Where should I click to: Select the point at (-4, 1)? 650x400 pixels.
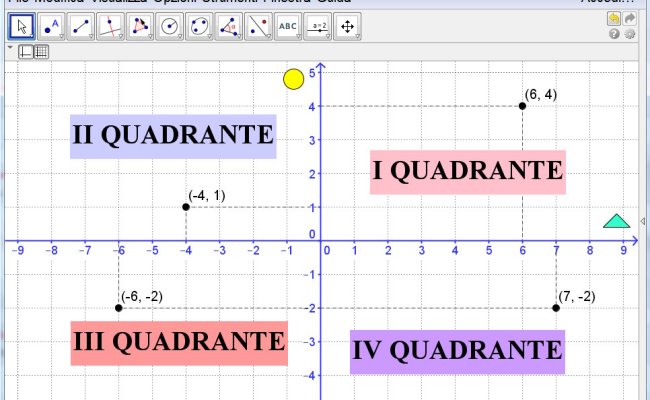pos(186,207)
